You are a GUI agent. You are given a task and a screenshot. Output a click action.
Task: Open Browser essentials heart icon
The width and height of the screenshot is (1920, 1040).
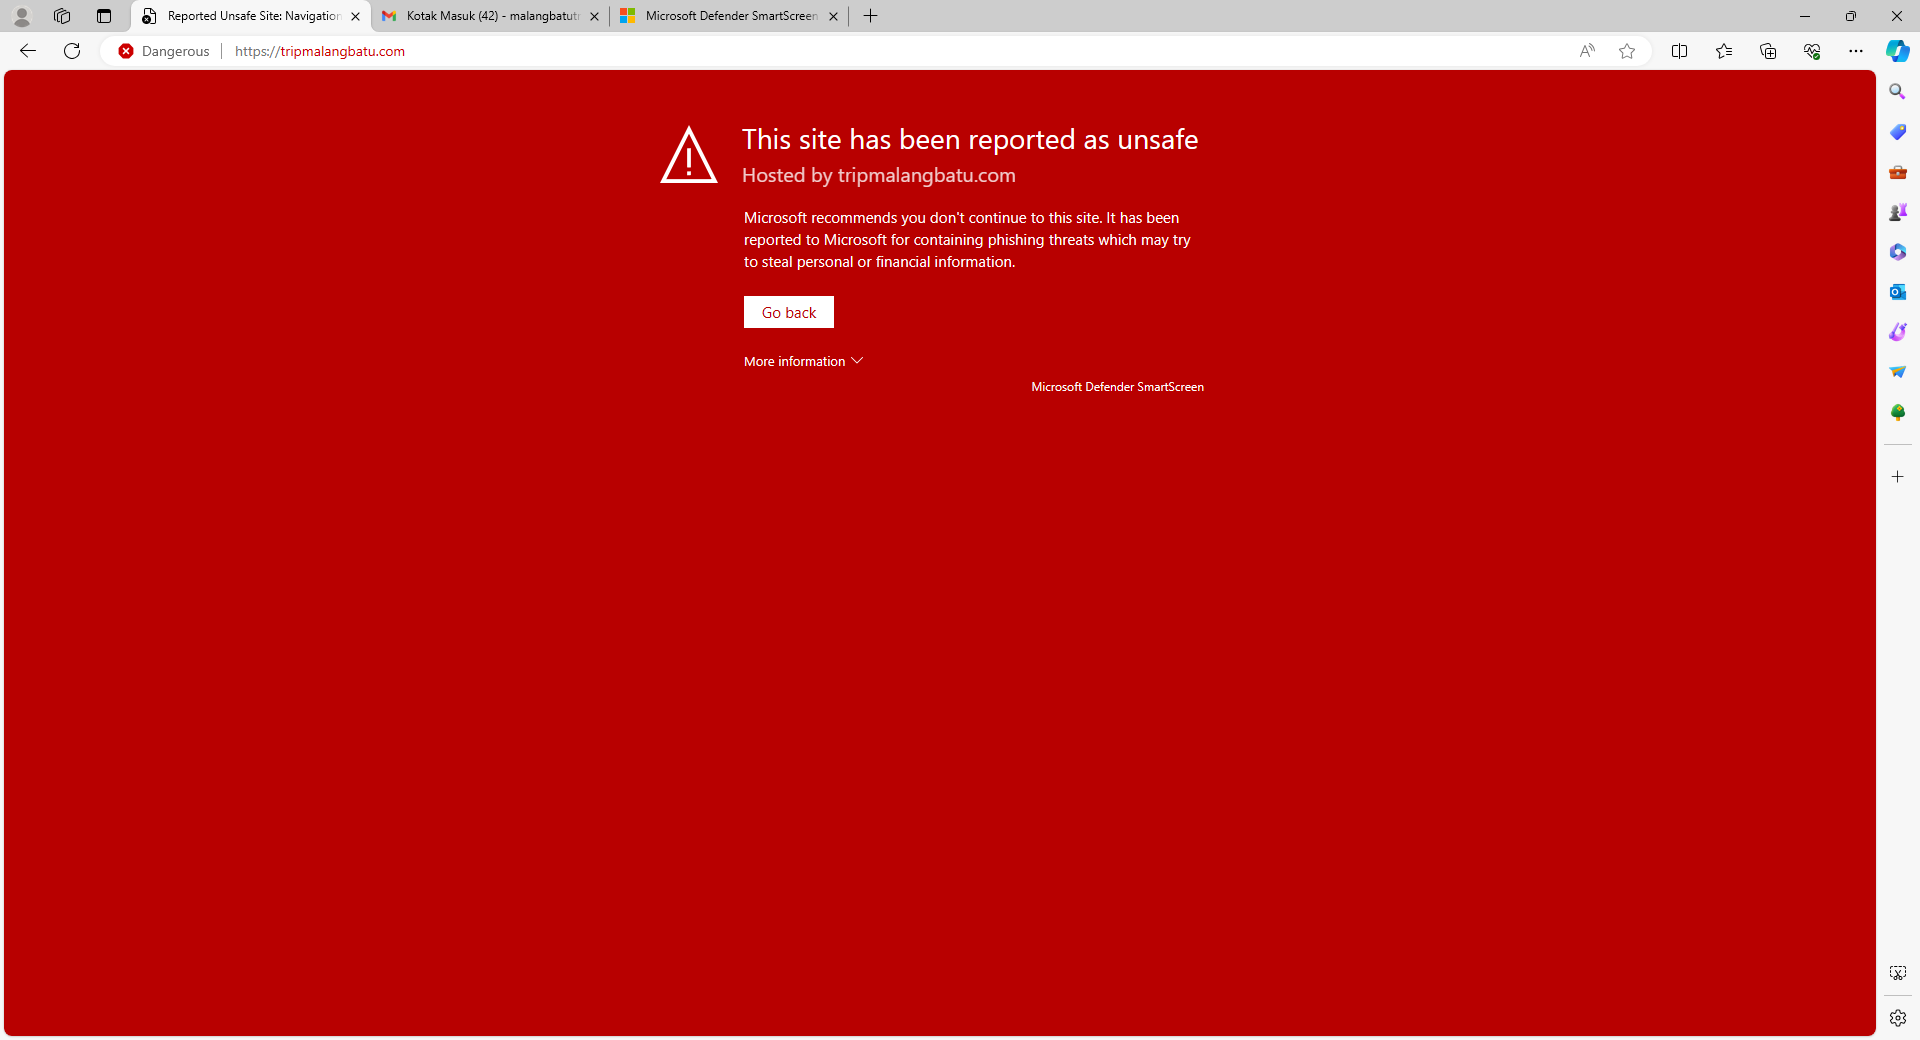click(x=1812, y=51)
